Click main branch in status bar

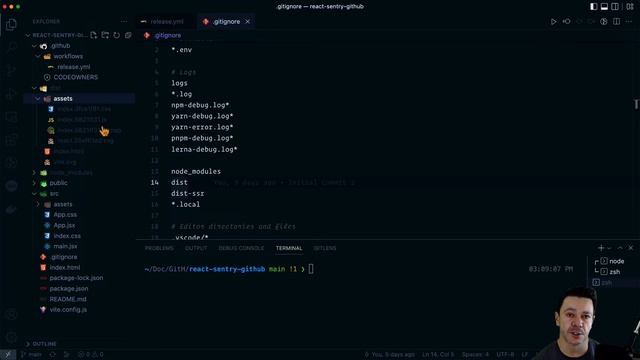[32, 354]
